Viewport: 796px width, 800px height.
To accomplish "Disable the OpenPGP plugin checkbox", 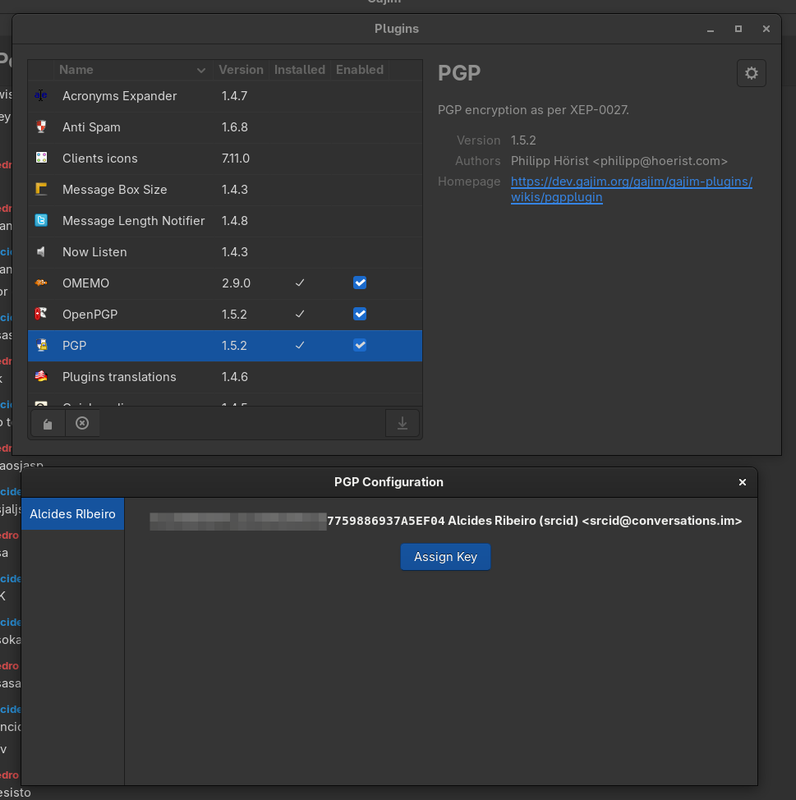I will click(x=360, y=314).
